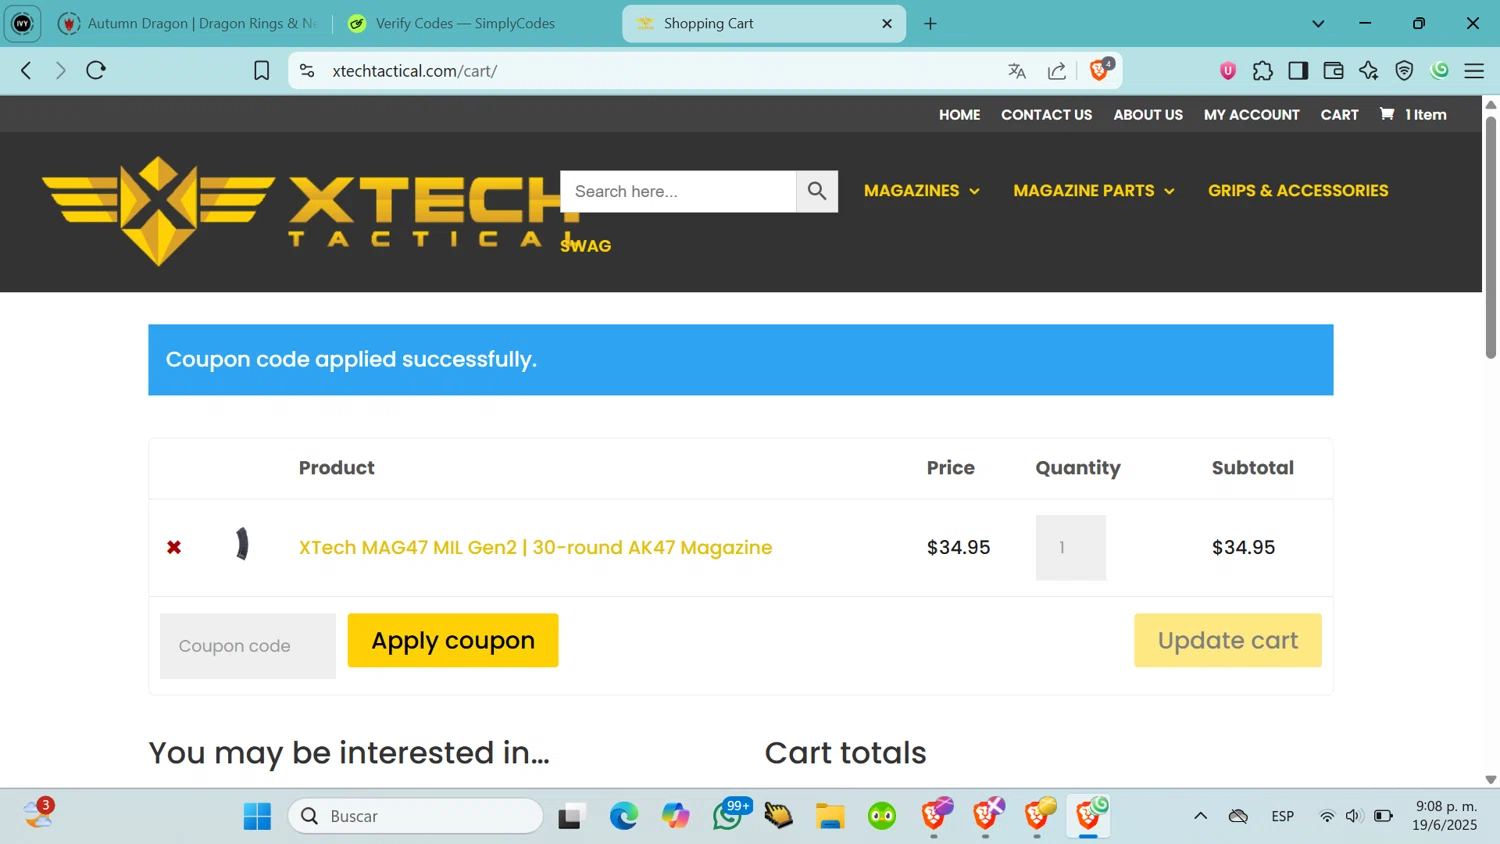The height and width of the screenshot is (844, 1500).
Task: Click the page vertical scrollbar
Action: [1490, 238]
